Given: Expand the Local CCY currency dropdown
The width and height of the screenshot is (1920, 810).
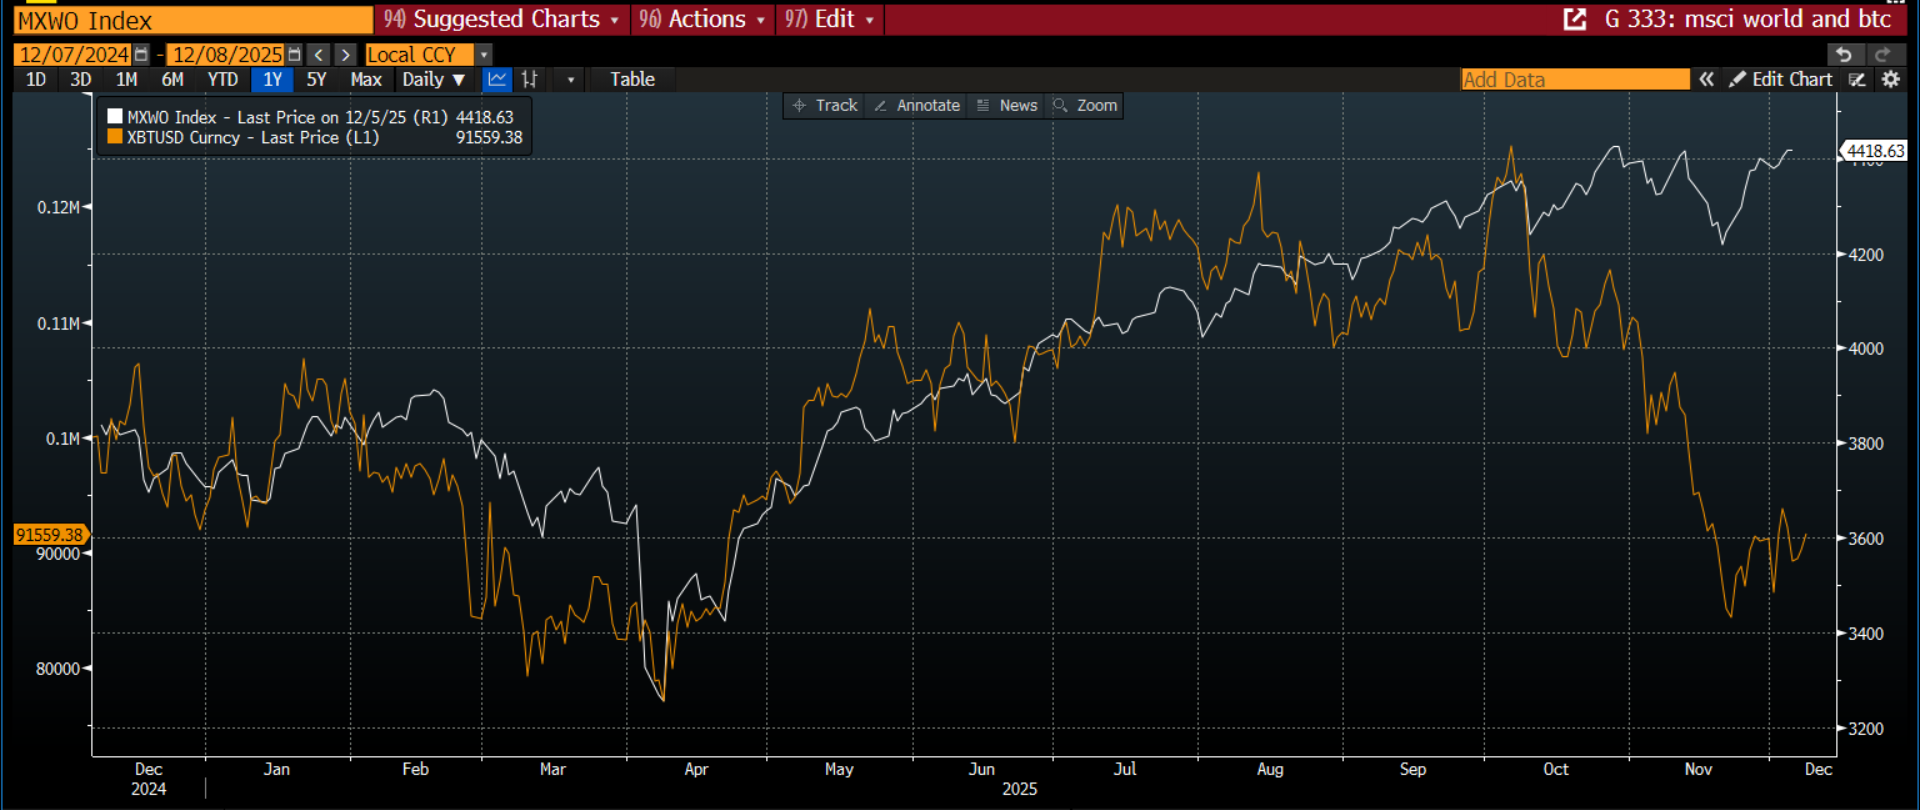Looking at the screenshot, I should coord(484,55).
